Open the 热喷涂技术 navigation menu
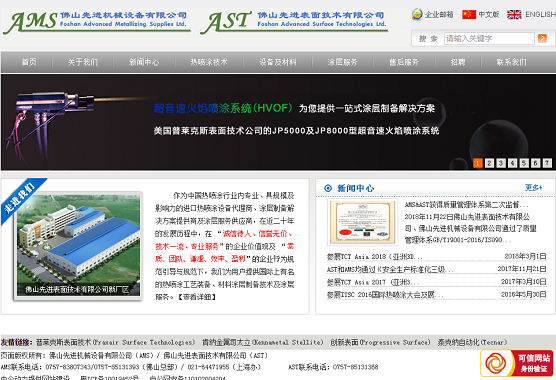Image resolution: width=556 pixels, height=380 pixels. pos(209,62)
